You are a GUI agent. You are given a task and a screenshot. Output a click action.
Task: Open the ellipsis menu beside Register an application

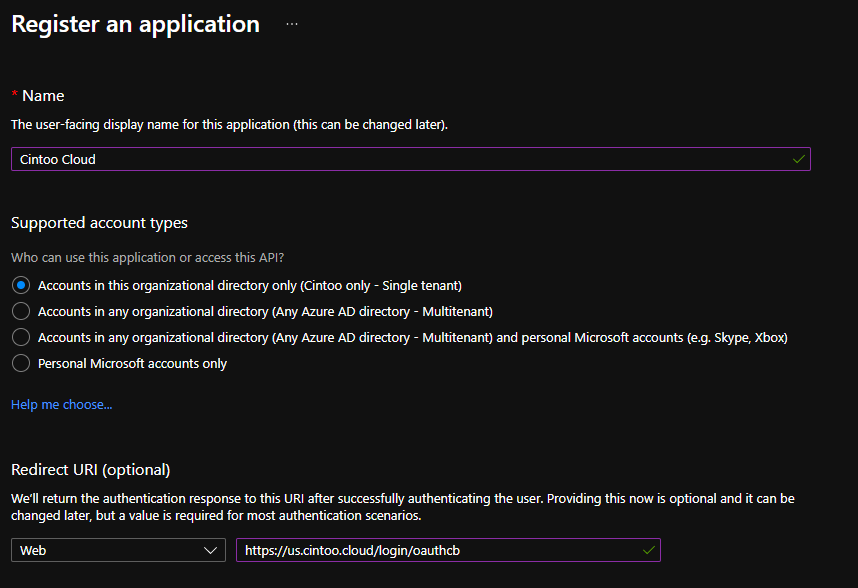[292, 24]
